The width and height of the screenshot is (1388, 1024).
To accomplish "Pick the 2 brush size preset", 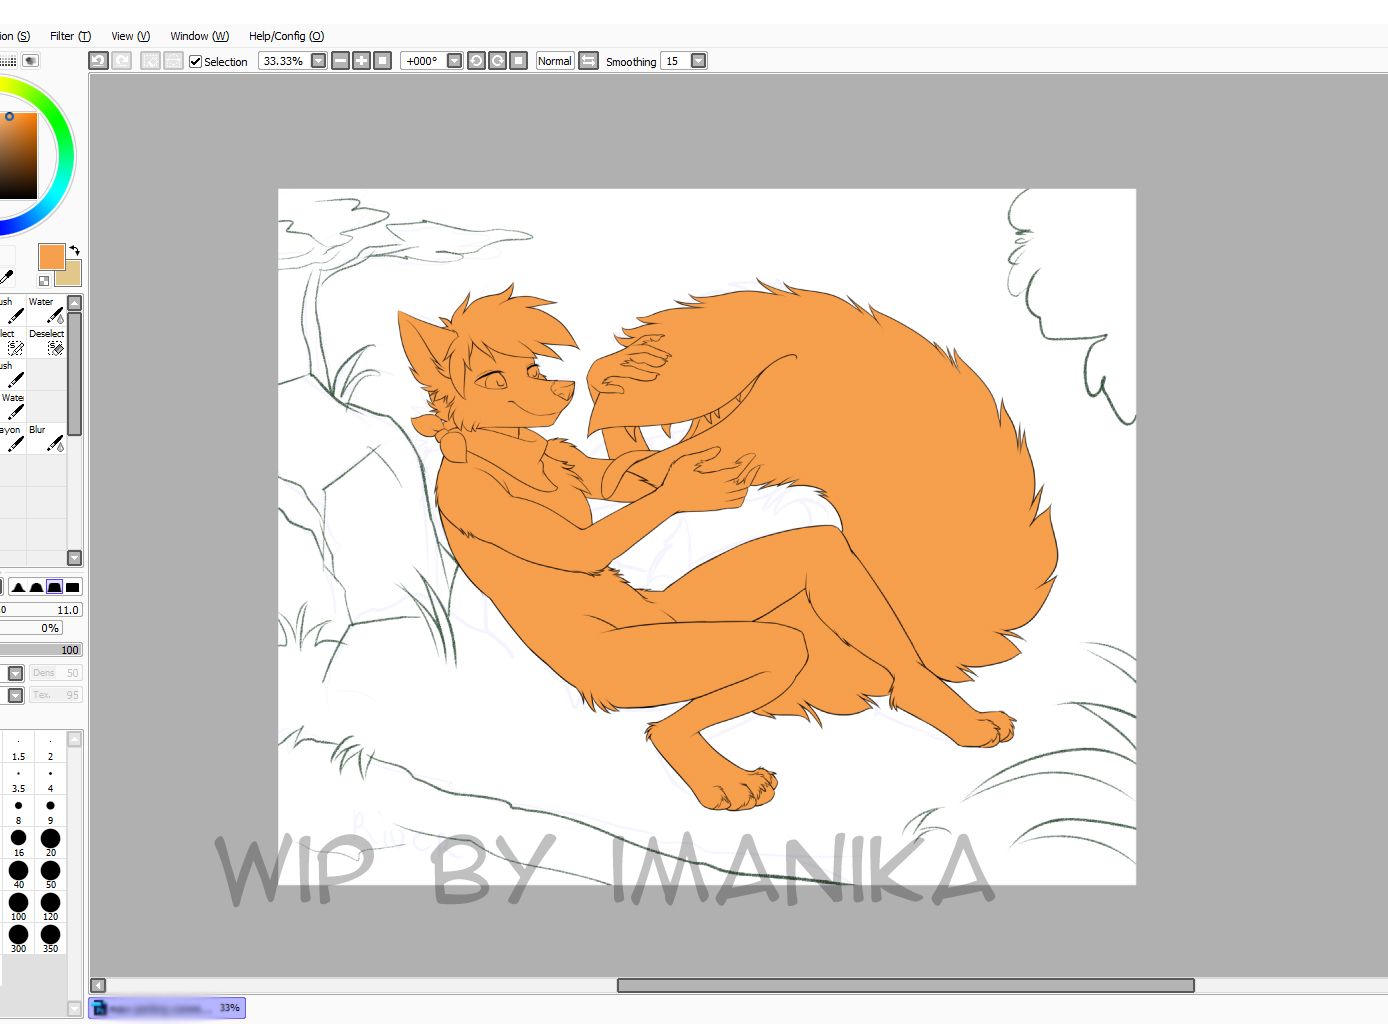I will point(50,746).
